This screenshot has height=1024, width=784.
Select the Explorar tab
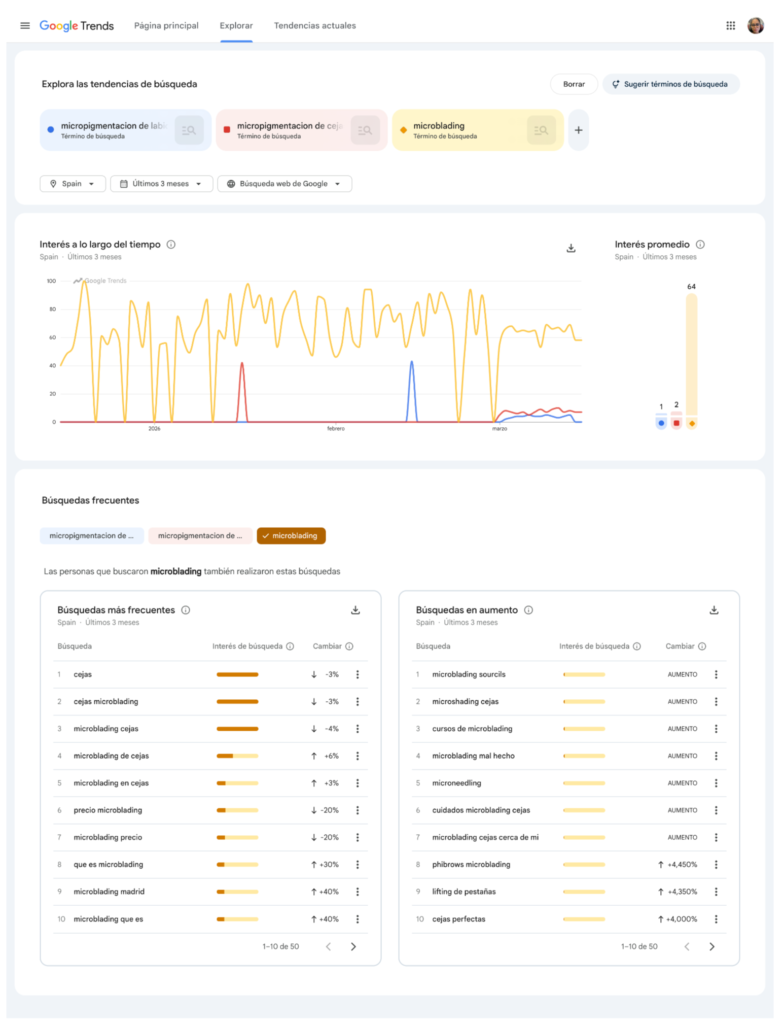[236, 25]
